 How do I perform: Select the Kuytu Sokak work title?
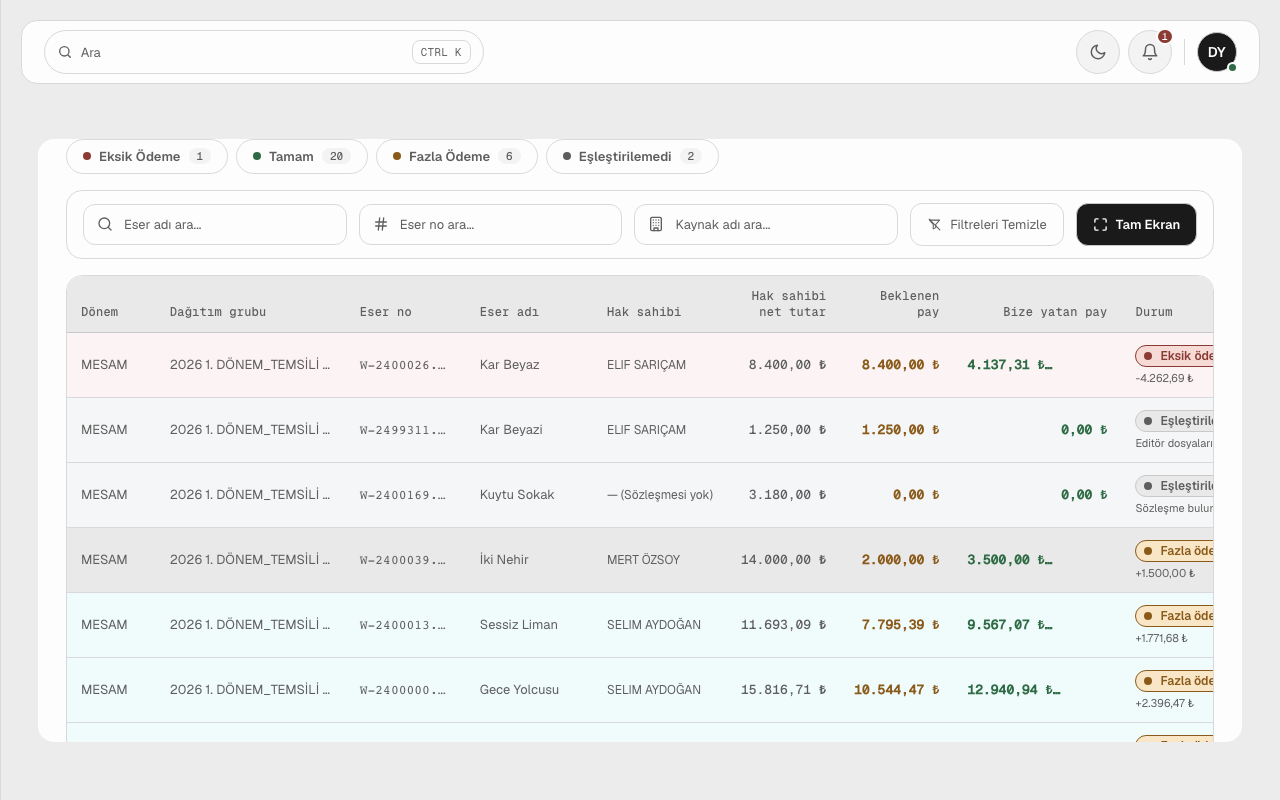[517, 495]
